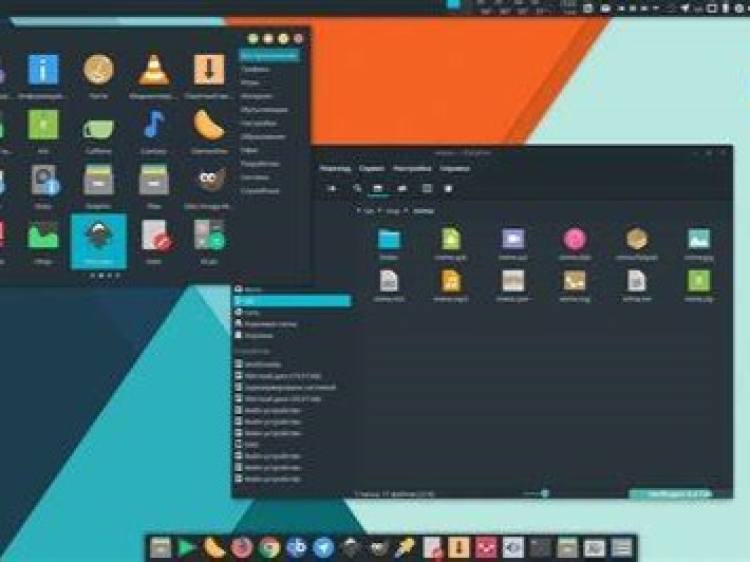The width and height of the screenshot is (750, 562).
Task: Open the blue music note app
Action: 153,124
